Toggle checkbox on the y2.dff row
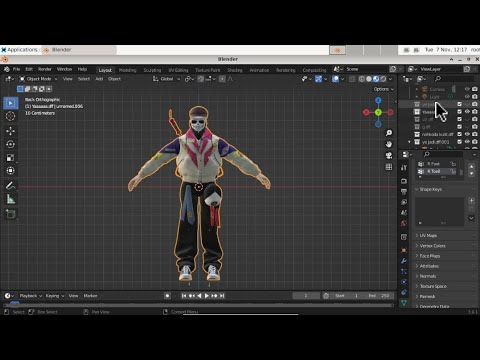The width and height of the screenshot is (480, 360). [x=459, y=119]
